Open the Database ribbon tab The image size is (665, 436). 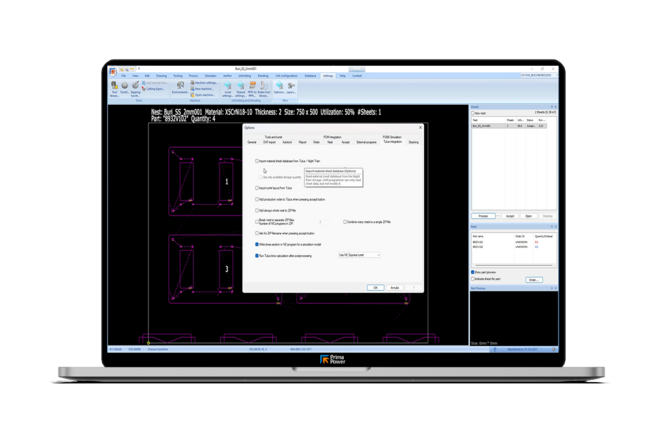point(310,76)
